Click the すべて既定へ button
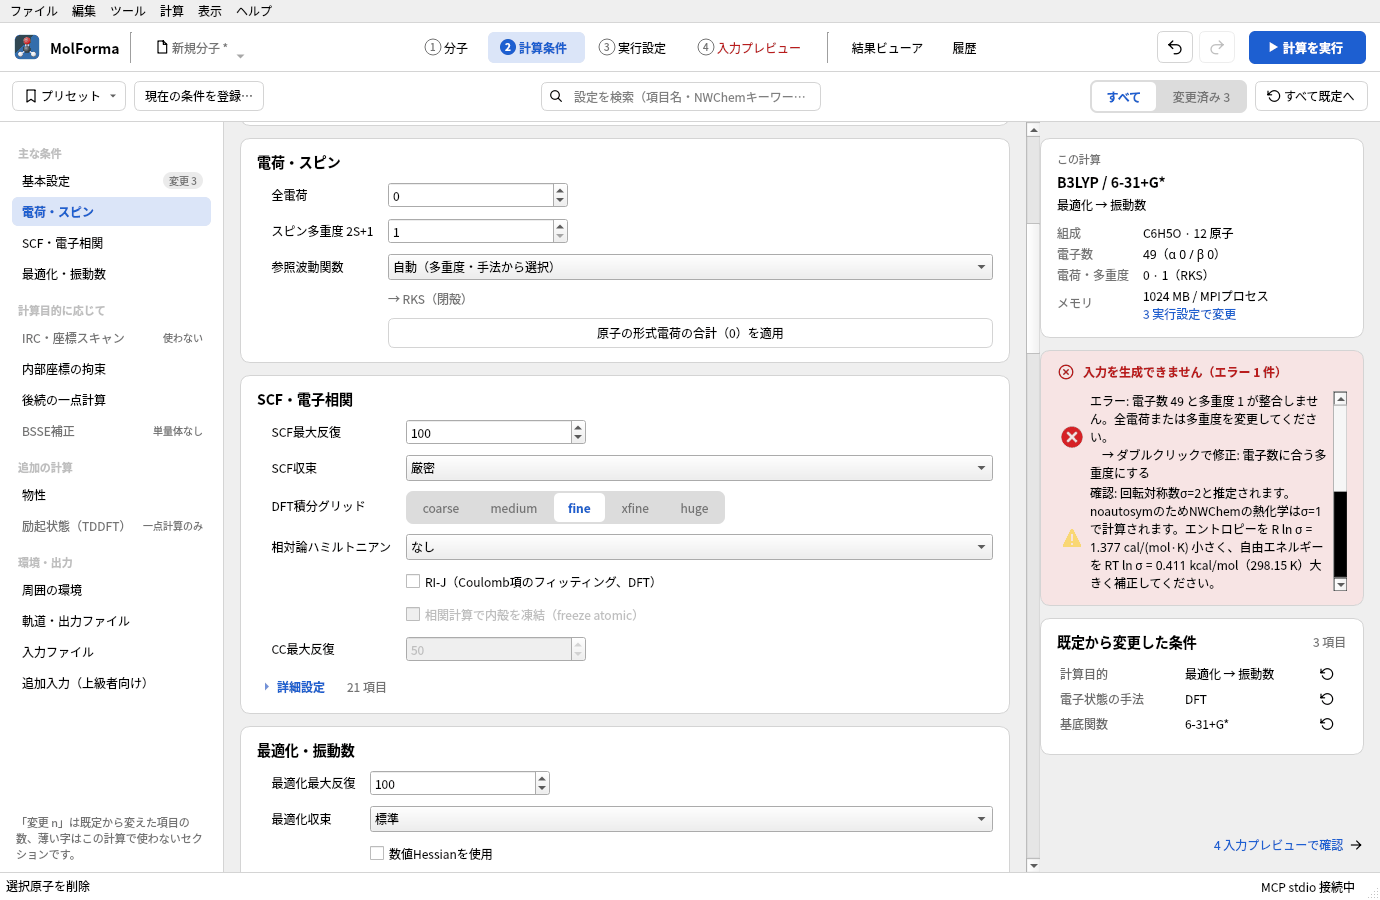The width and height of the screenshot is (1380, 900). point(1311,96)
